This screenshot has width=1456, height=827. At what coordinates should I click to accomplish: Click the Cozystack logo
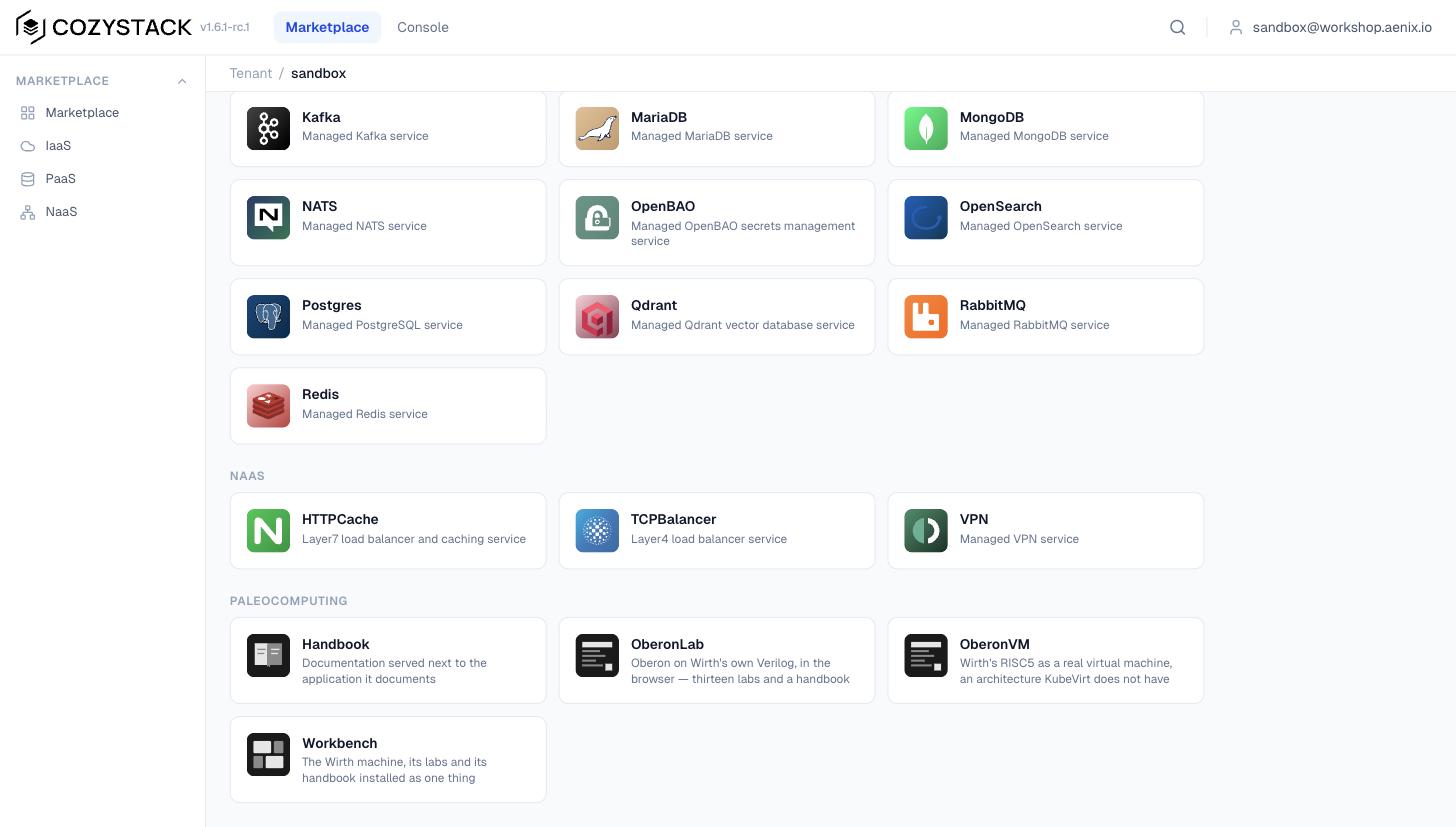point(104,27)
